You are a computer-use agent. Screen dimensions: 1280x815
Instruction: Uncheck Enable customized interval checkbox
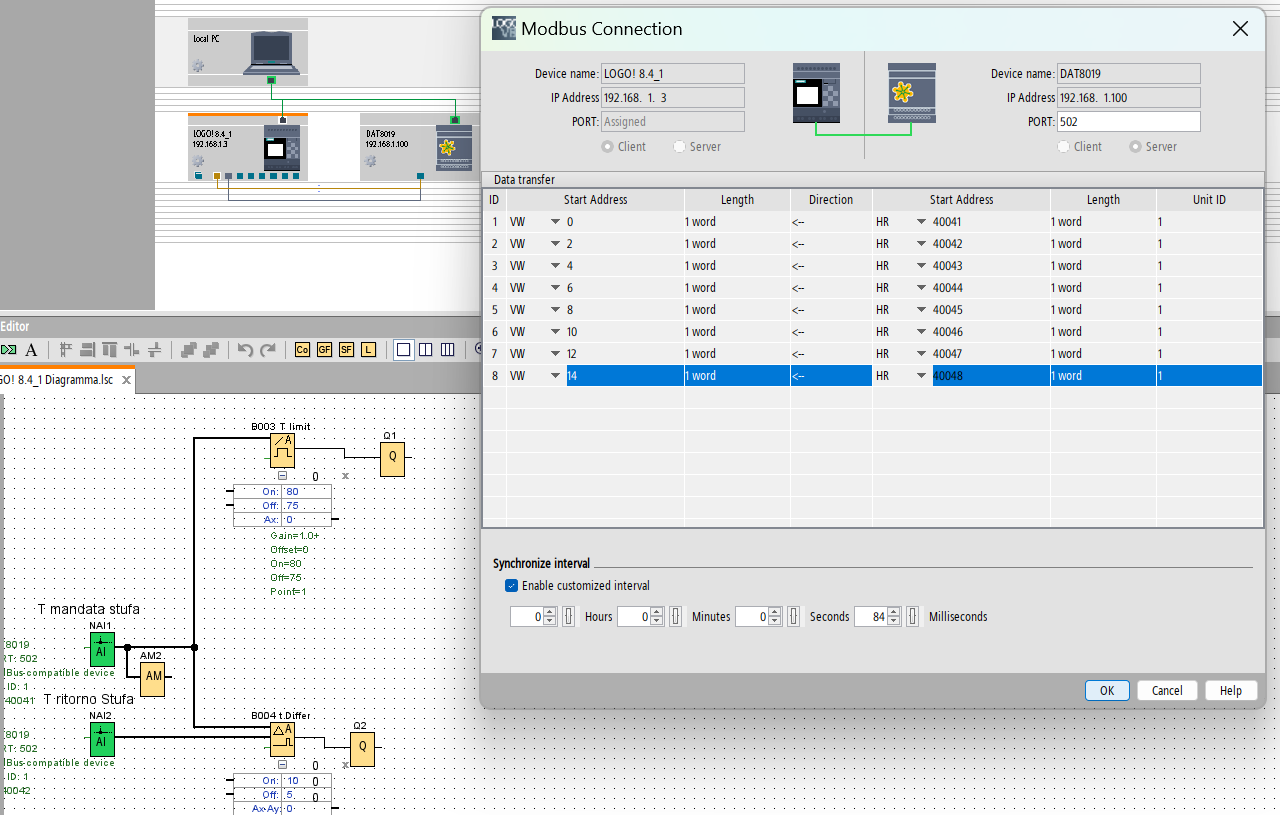point(512,586)
